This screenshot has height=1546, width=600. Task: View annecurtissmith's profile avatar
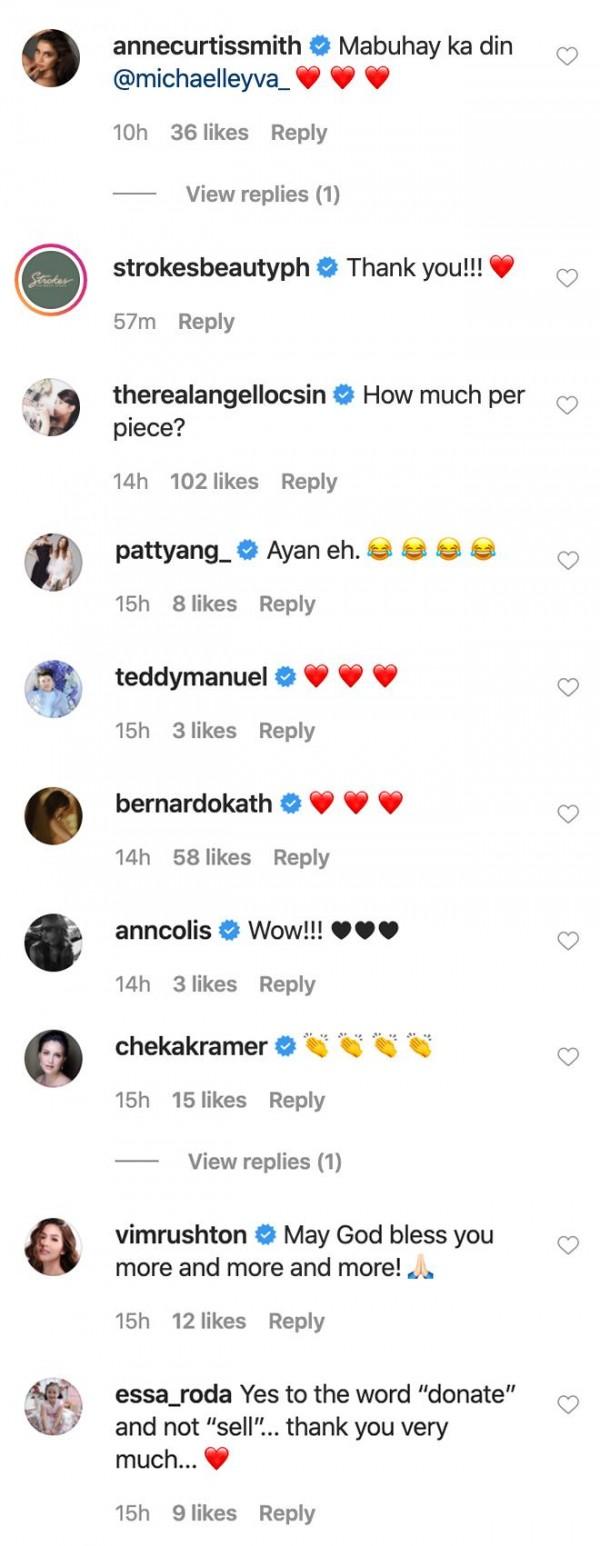click(51, 58)
